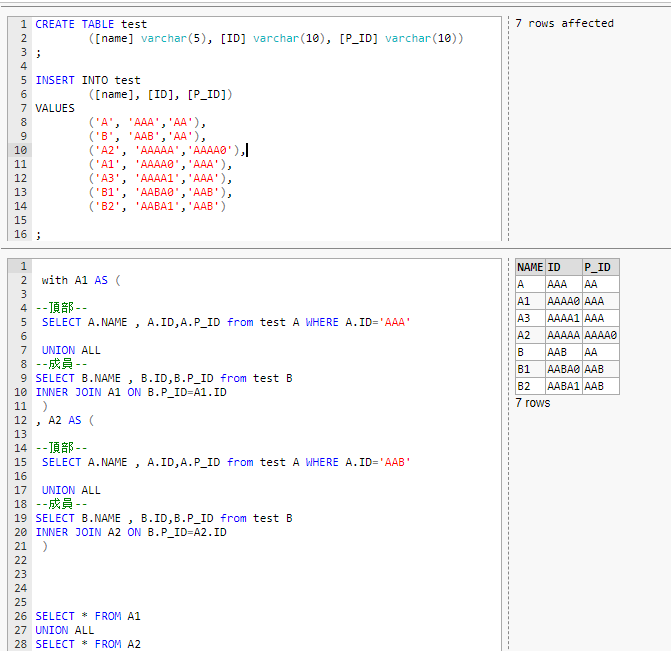The width and height of the screenshot is (671, 651).
Task: Select result cell 'AAAAA' in the A2 row
Action: coord(564,335)
